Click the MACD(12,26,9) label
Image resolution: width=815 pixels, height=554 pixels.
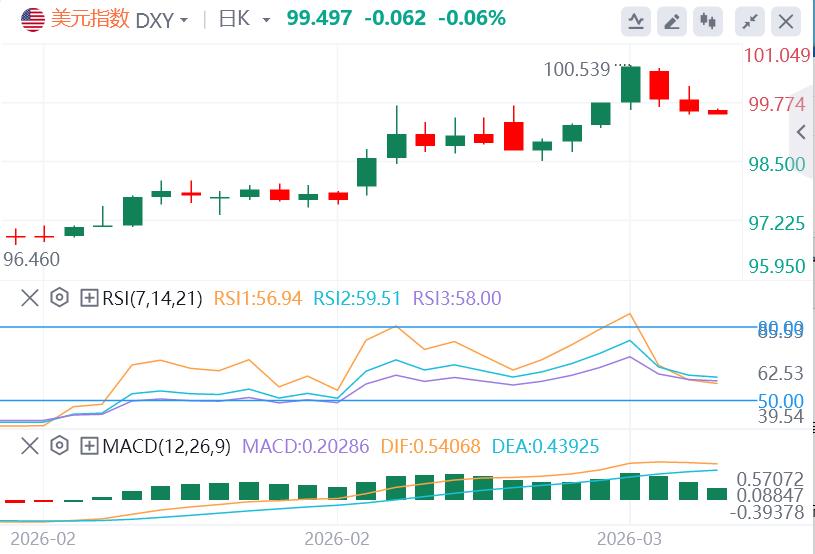click(x=166, y=446)
